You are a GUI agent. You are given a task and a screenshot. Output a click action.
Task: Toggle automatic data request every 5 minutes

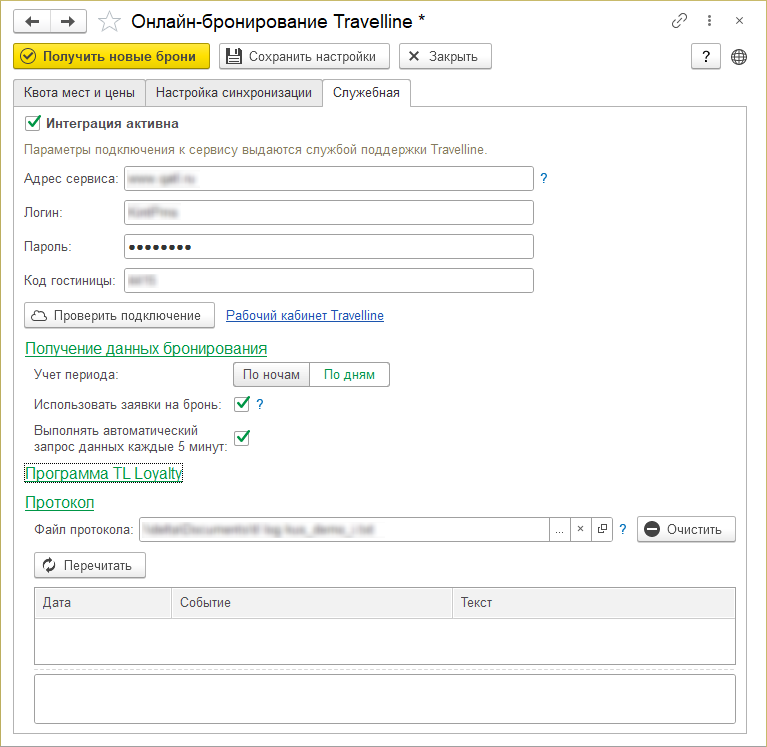coord(242,438)
